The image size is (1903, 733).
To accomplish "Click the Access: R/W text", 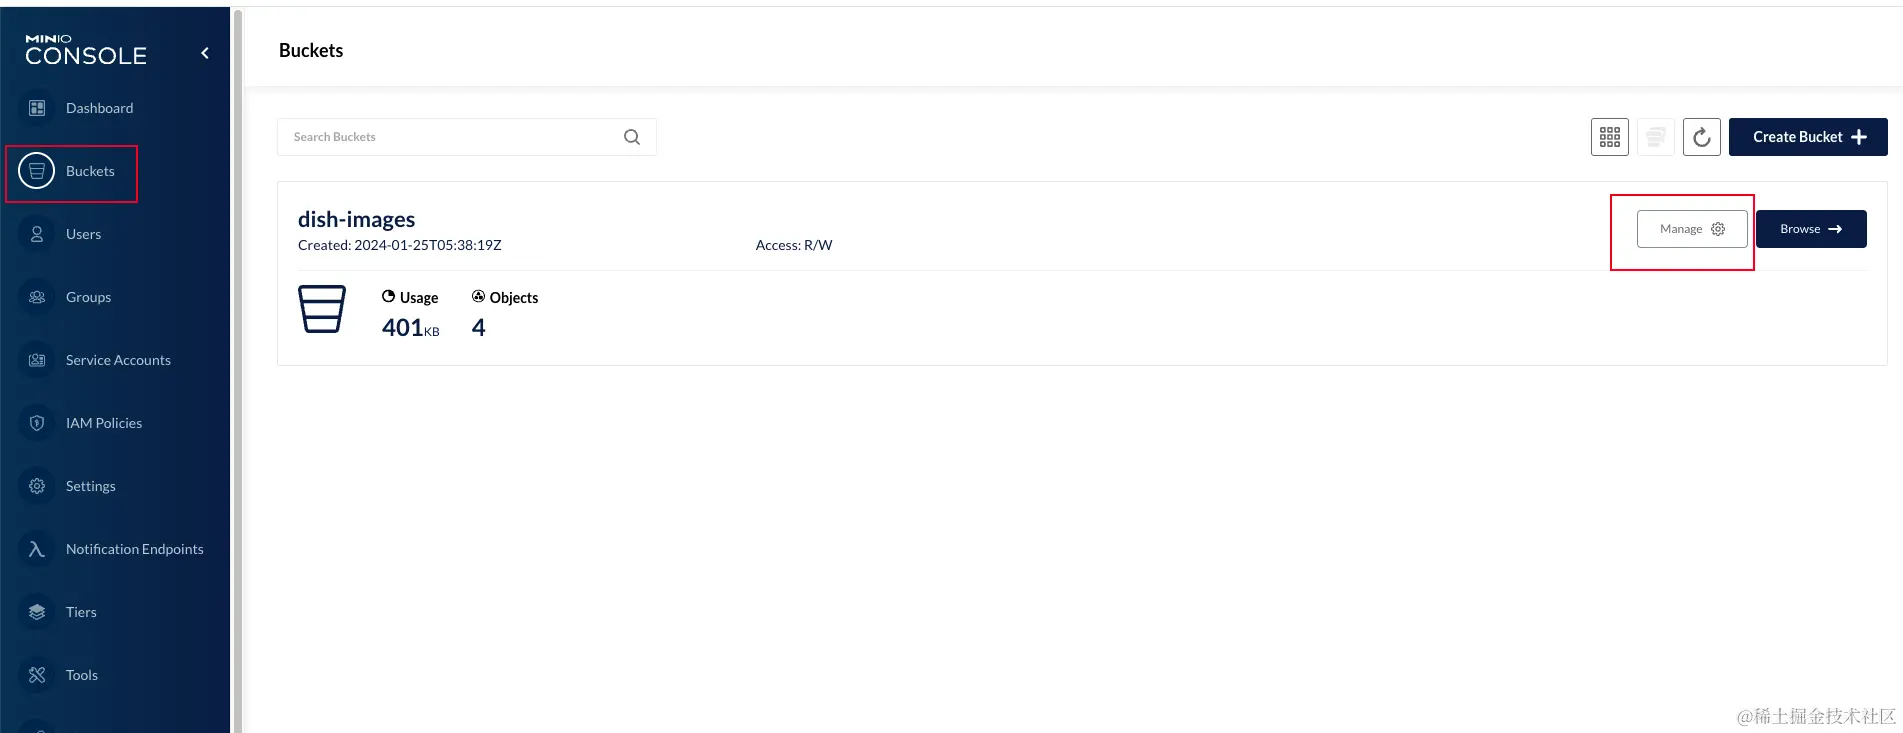I will tap(794, 245).
